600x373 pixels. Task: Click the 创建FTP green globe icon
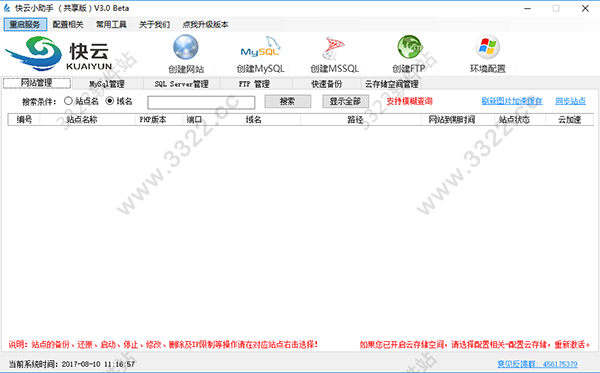(x=409, y=47)
